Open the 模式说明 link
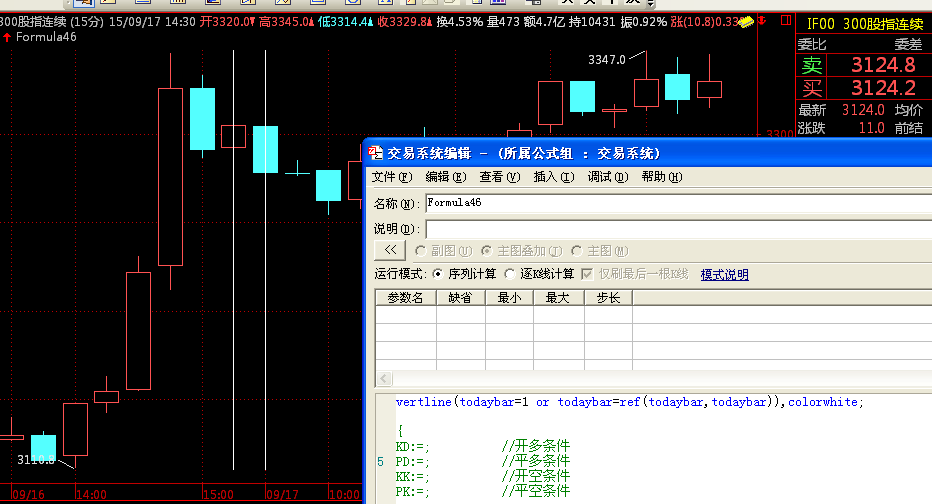The image size is (932, 504). point(724,274)
